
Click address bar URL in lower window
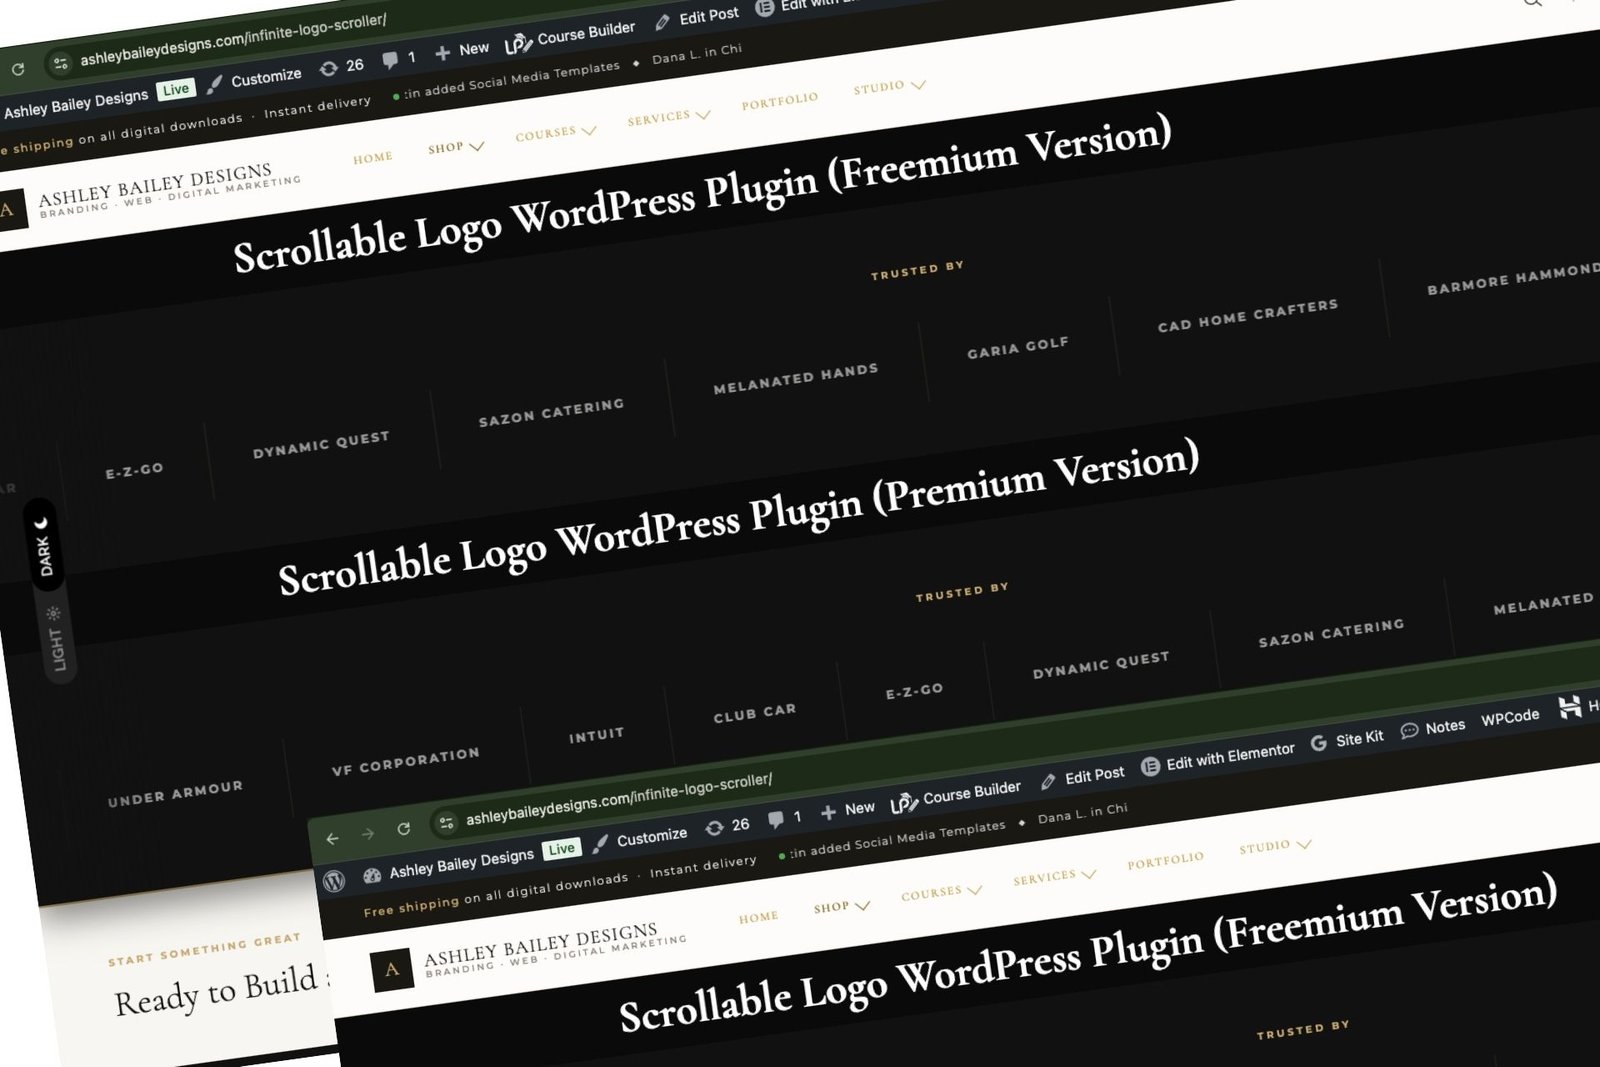coord(619,798)
